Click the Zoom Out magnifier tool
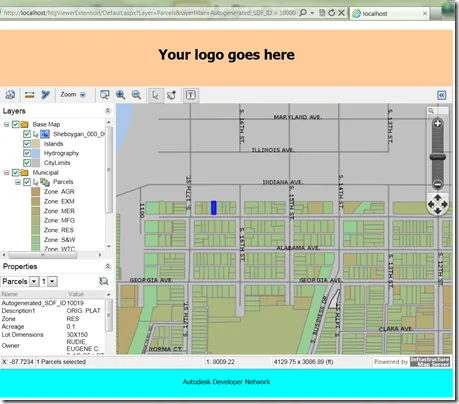The width and height of the screenshot is (459, 404). coord(136,95)
